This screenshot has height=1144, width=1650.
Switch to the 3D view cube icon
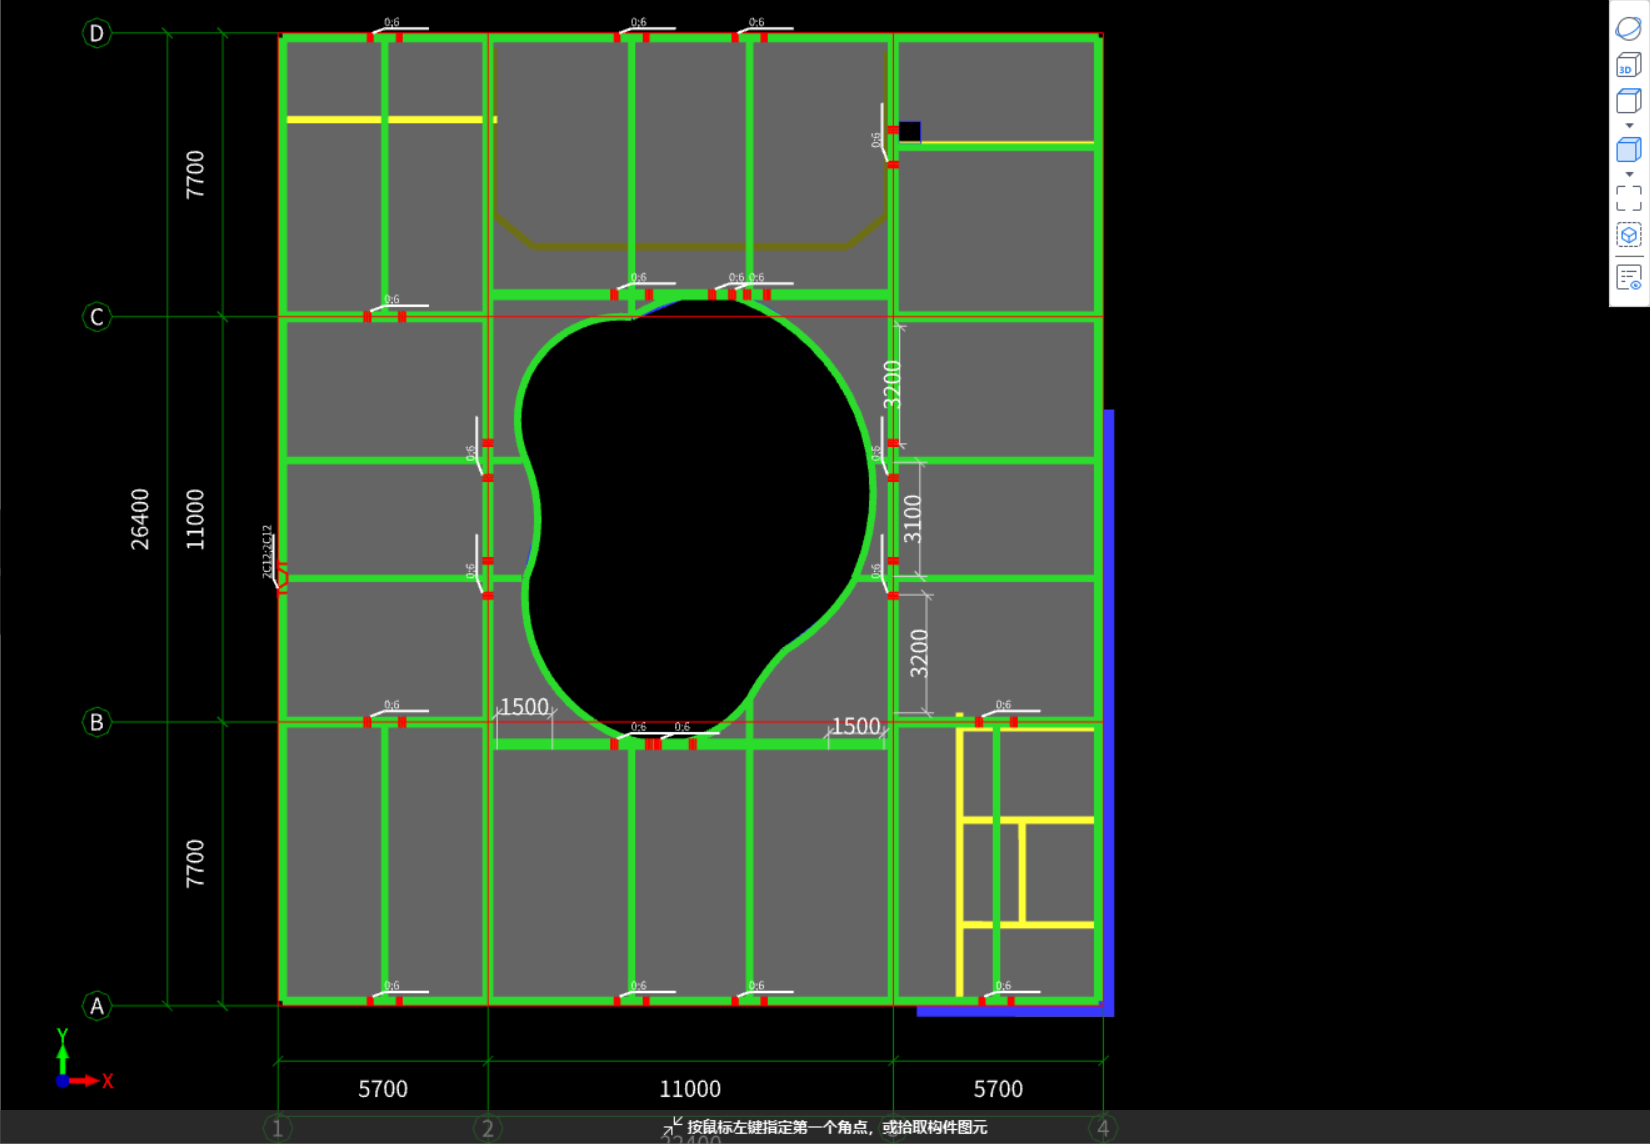[x=1628, y=65]
